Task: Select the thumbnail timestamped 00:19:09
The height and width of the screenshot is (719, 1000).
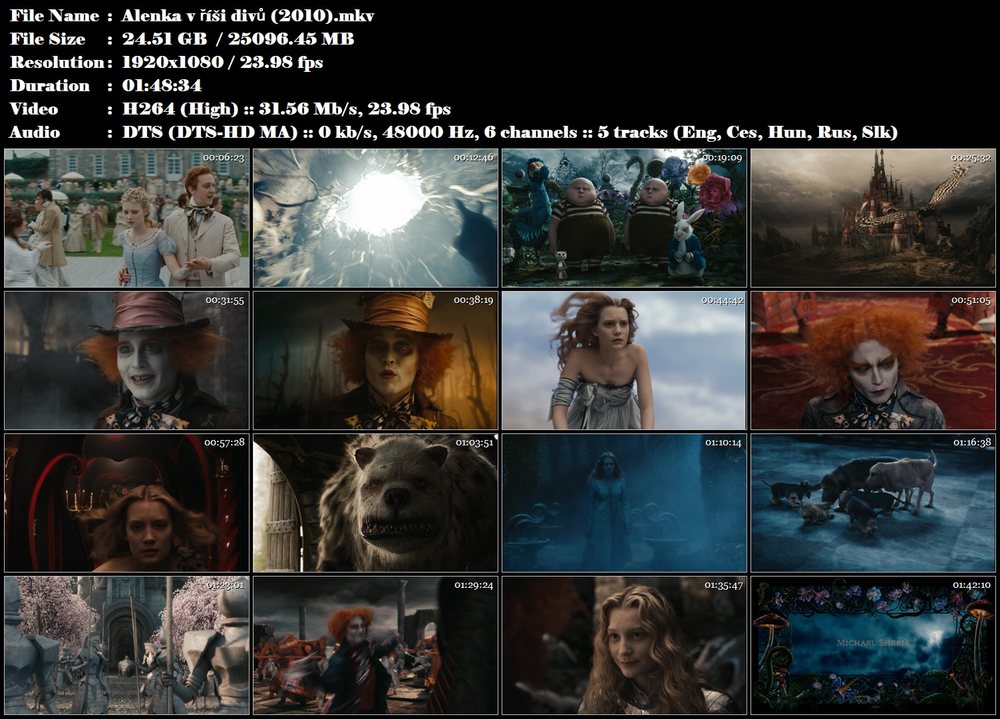Action: tap(624, 218)
